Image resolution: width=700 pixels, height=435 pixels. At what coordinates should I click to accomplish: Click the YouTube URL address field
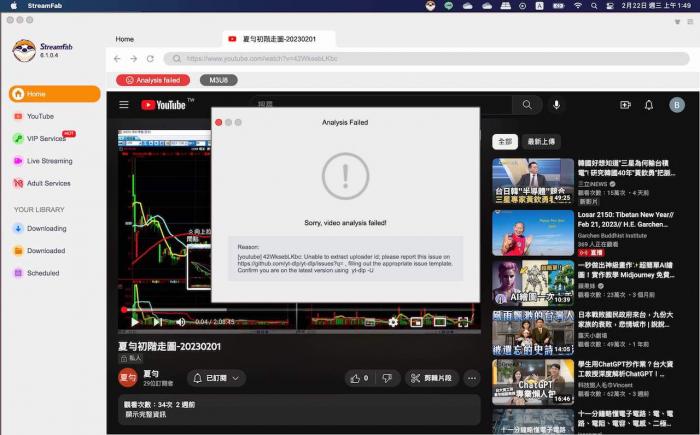point(426,59)
